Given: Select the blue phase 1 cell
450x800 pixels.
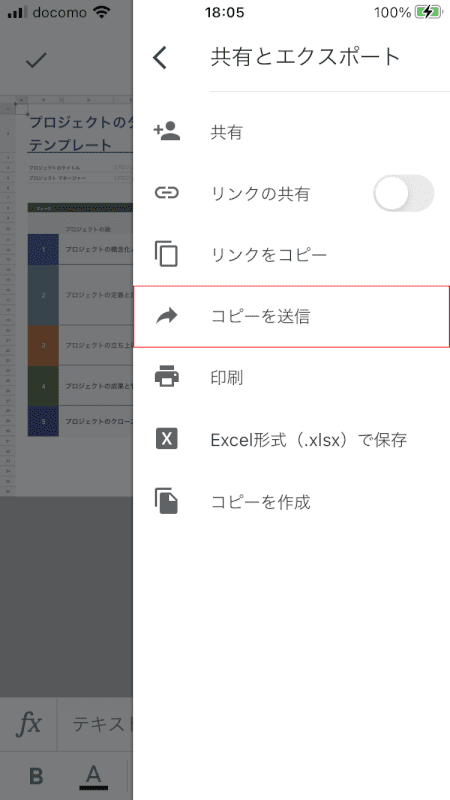Looking at the screenshot, I should pos(43,249).
